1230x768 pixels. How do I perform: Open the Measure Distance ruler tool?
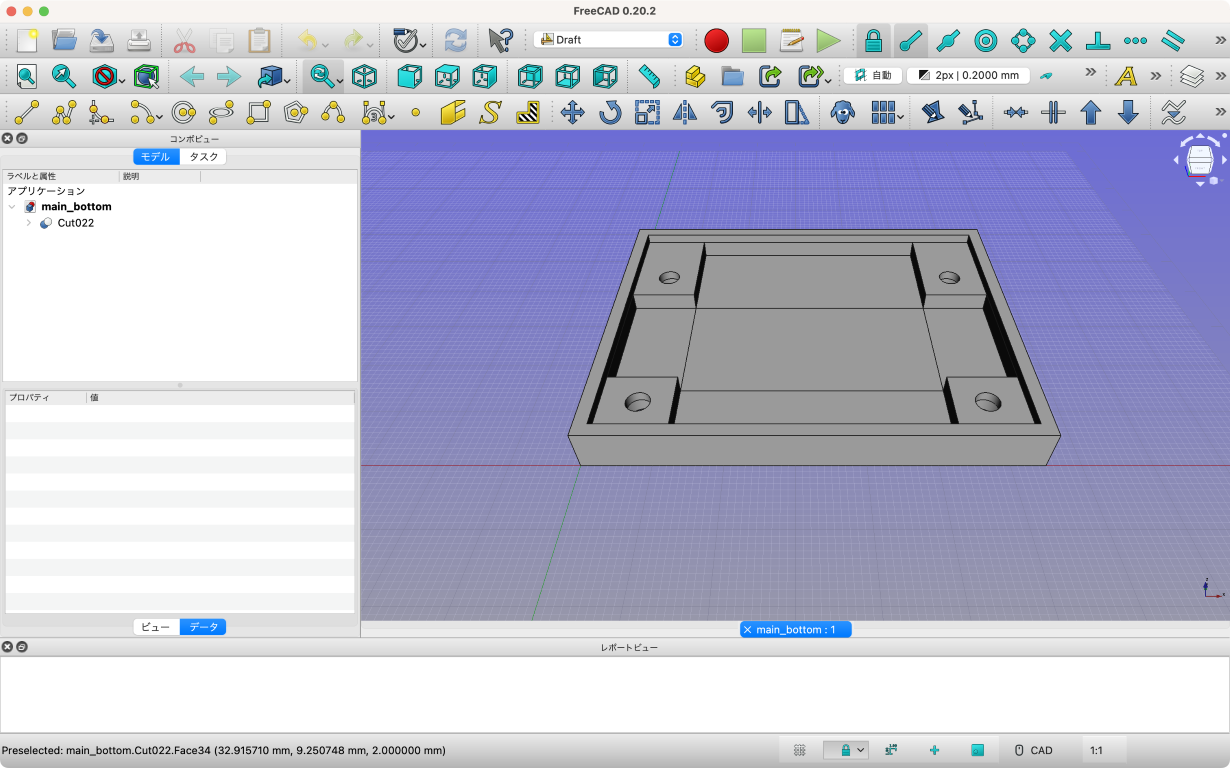tap(649, 76)
